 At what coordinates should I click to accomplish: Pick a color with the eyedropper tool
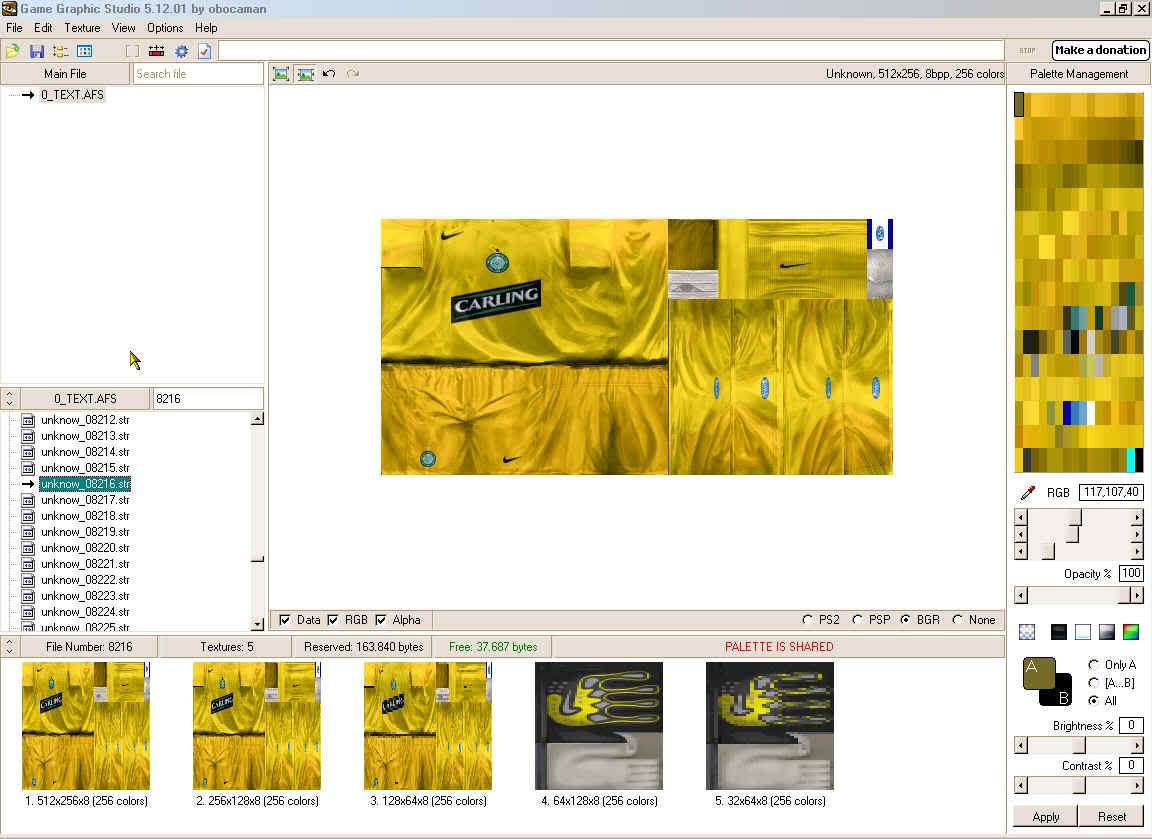[x=1027, y=492]
